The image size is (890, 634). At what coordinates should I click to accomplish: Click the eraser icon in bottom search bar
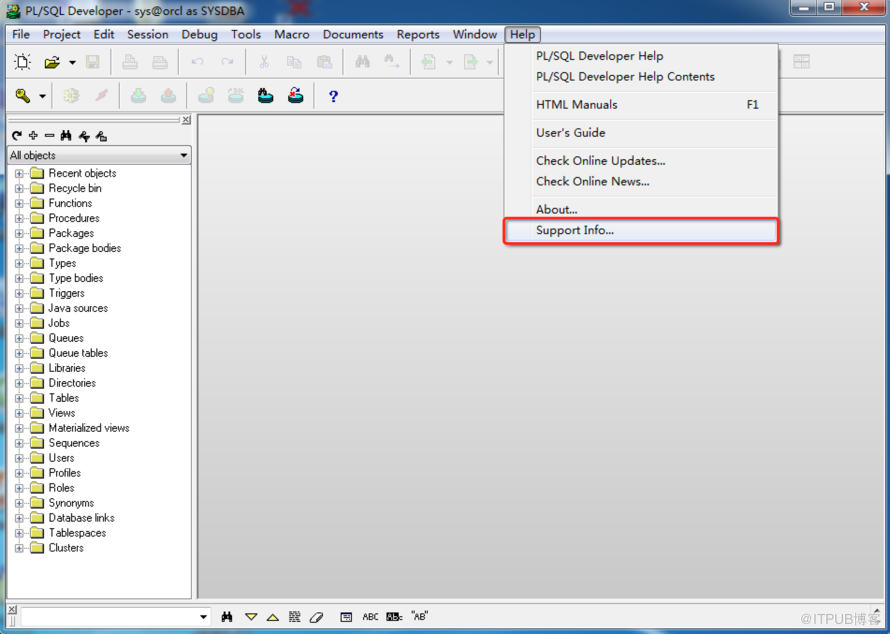316,617
